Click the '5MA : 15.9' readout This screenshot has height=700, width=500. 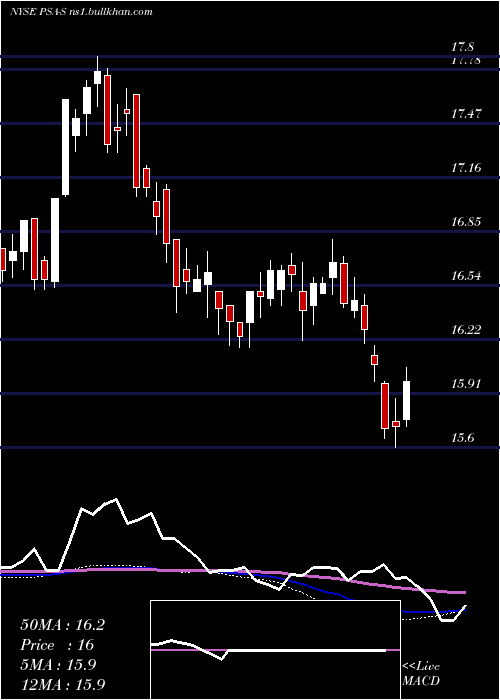58,665
